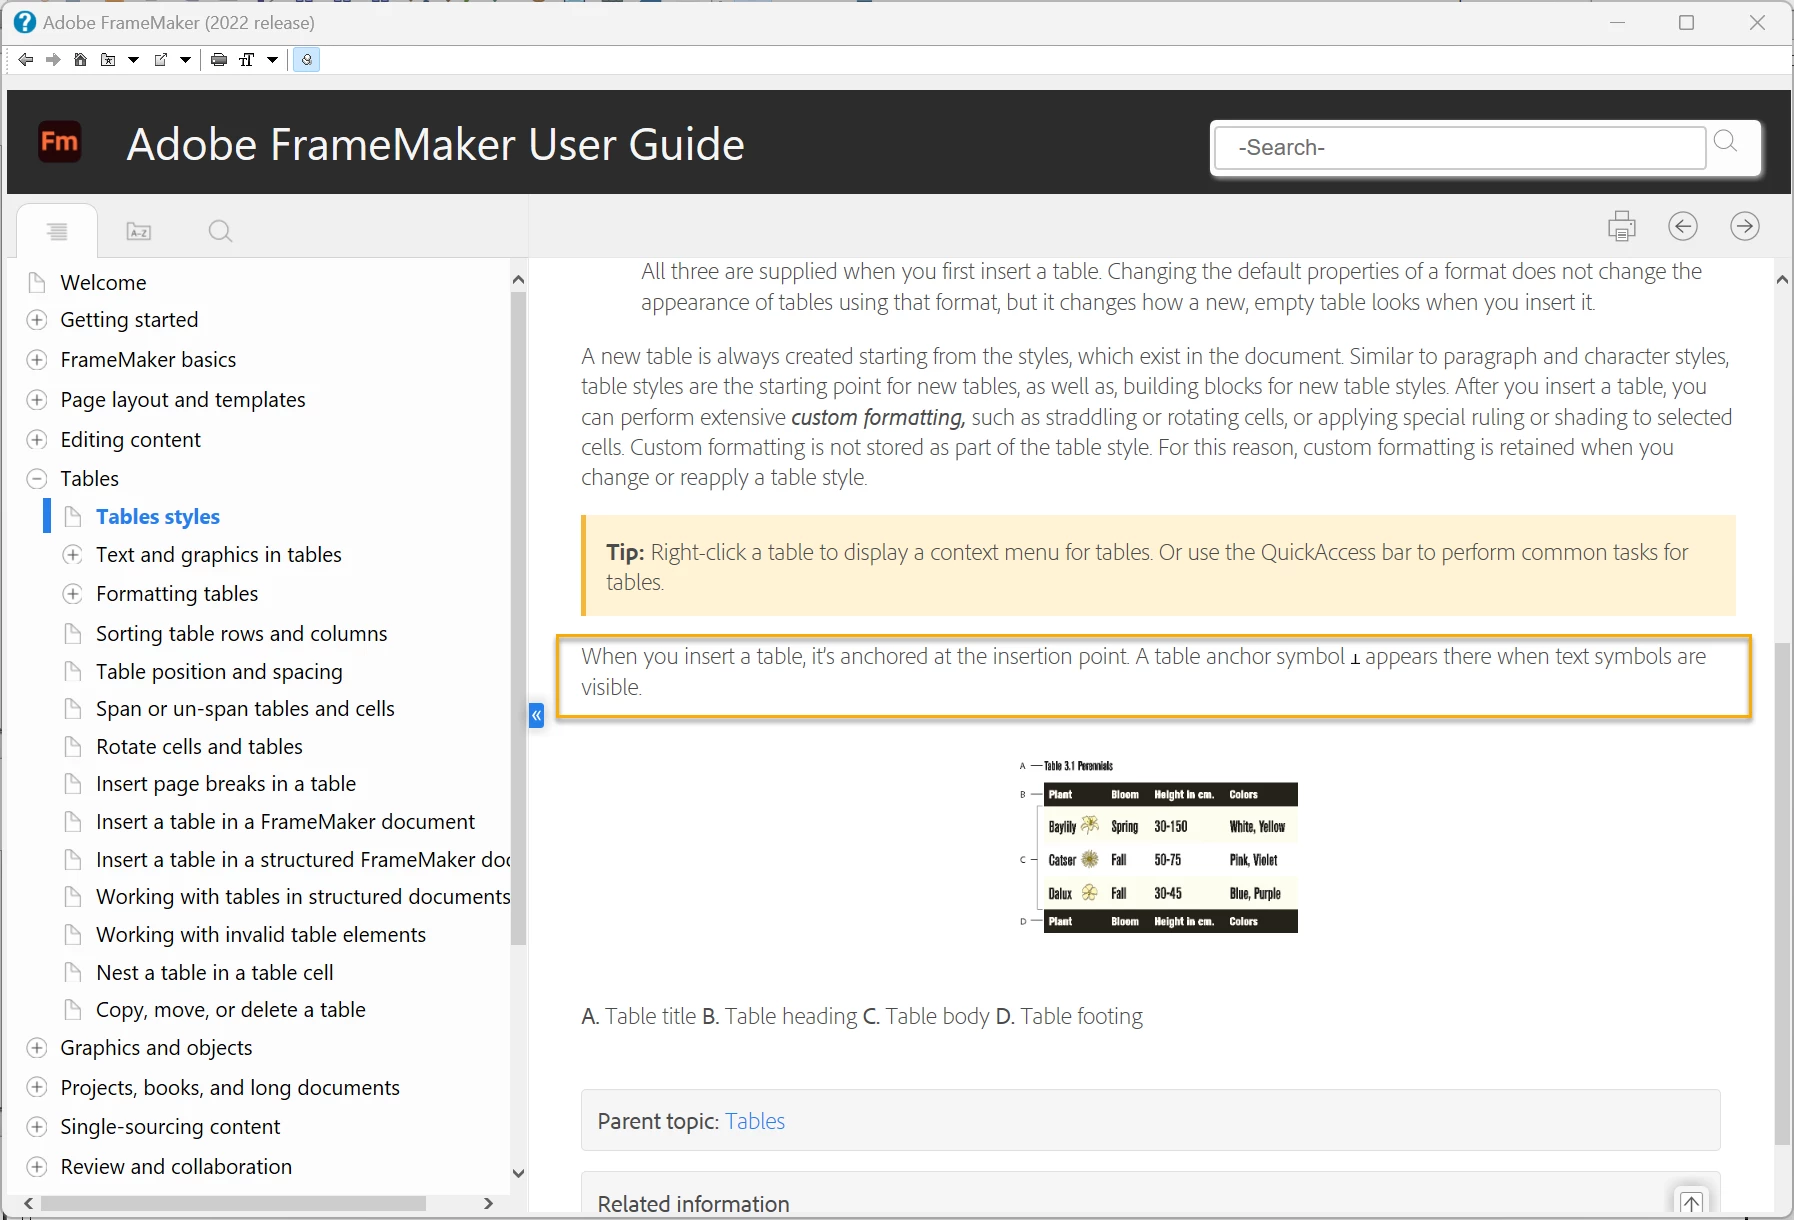Toggle the highlighted toolbar button at right

click(307, 60)
